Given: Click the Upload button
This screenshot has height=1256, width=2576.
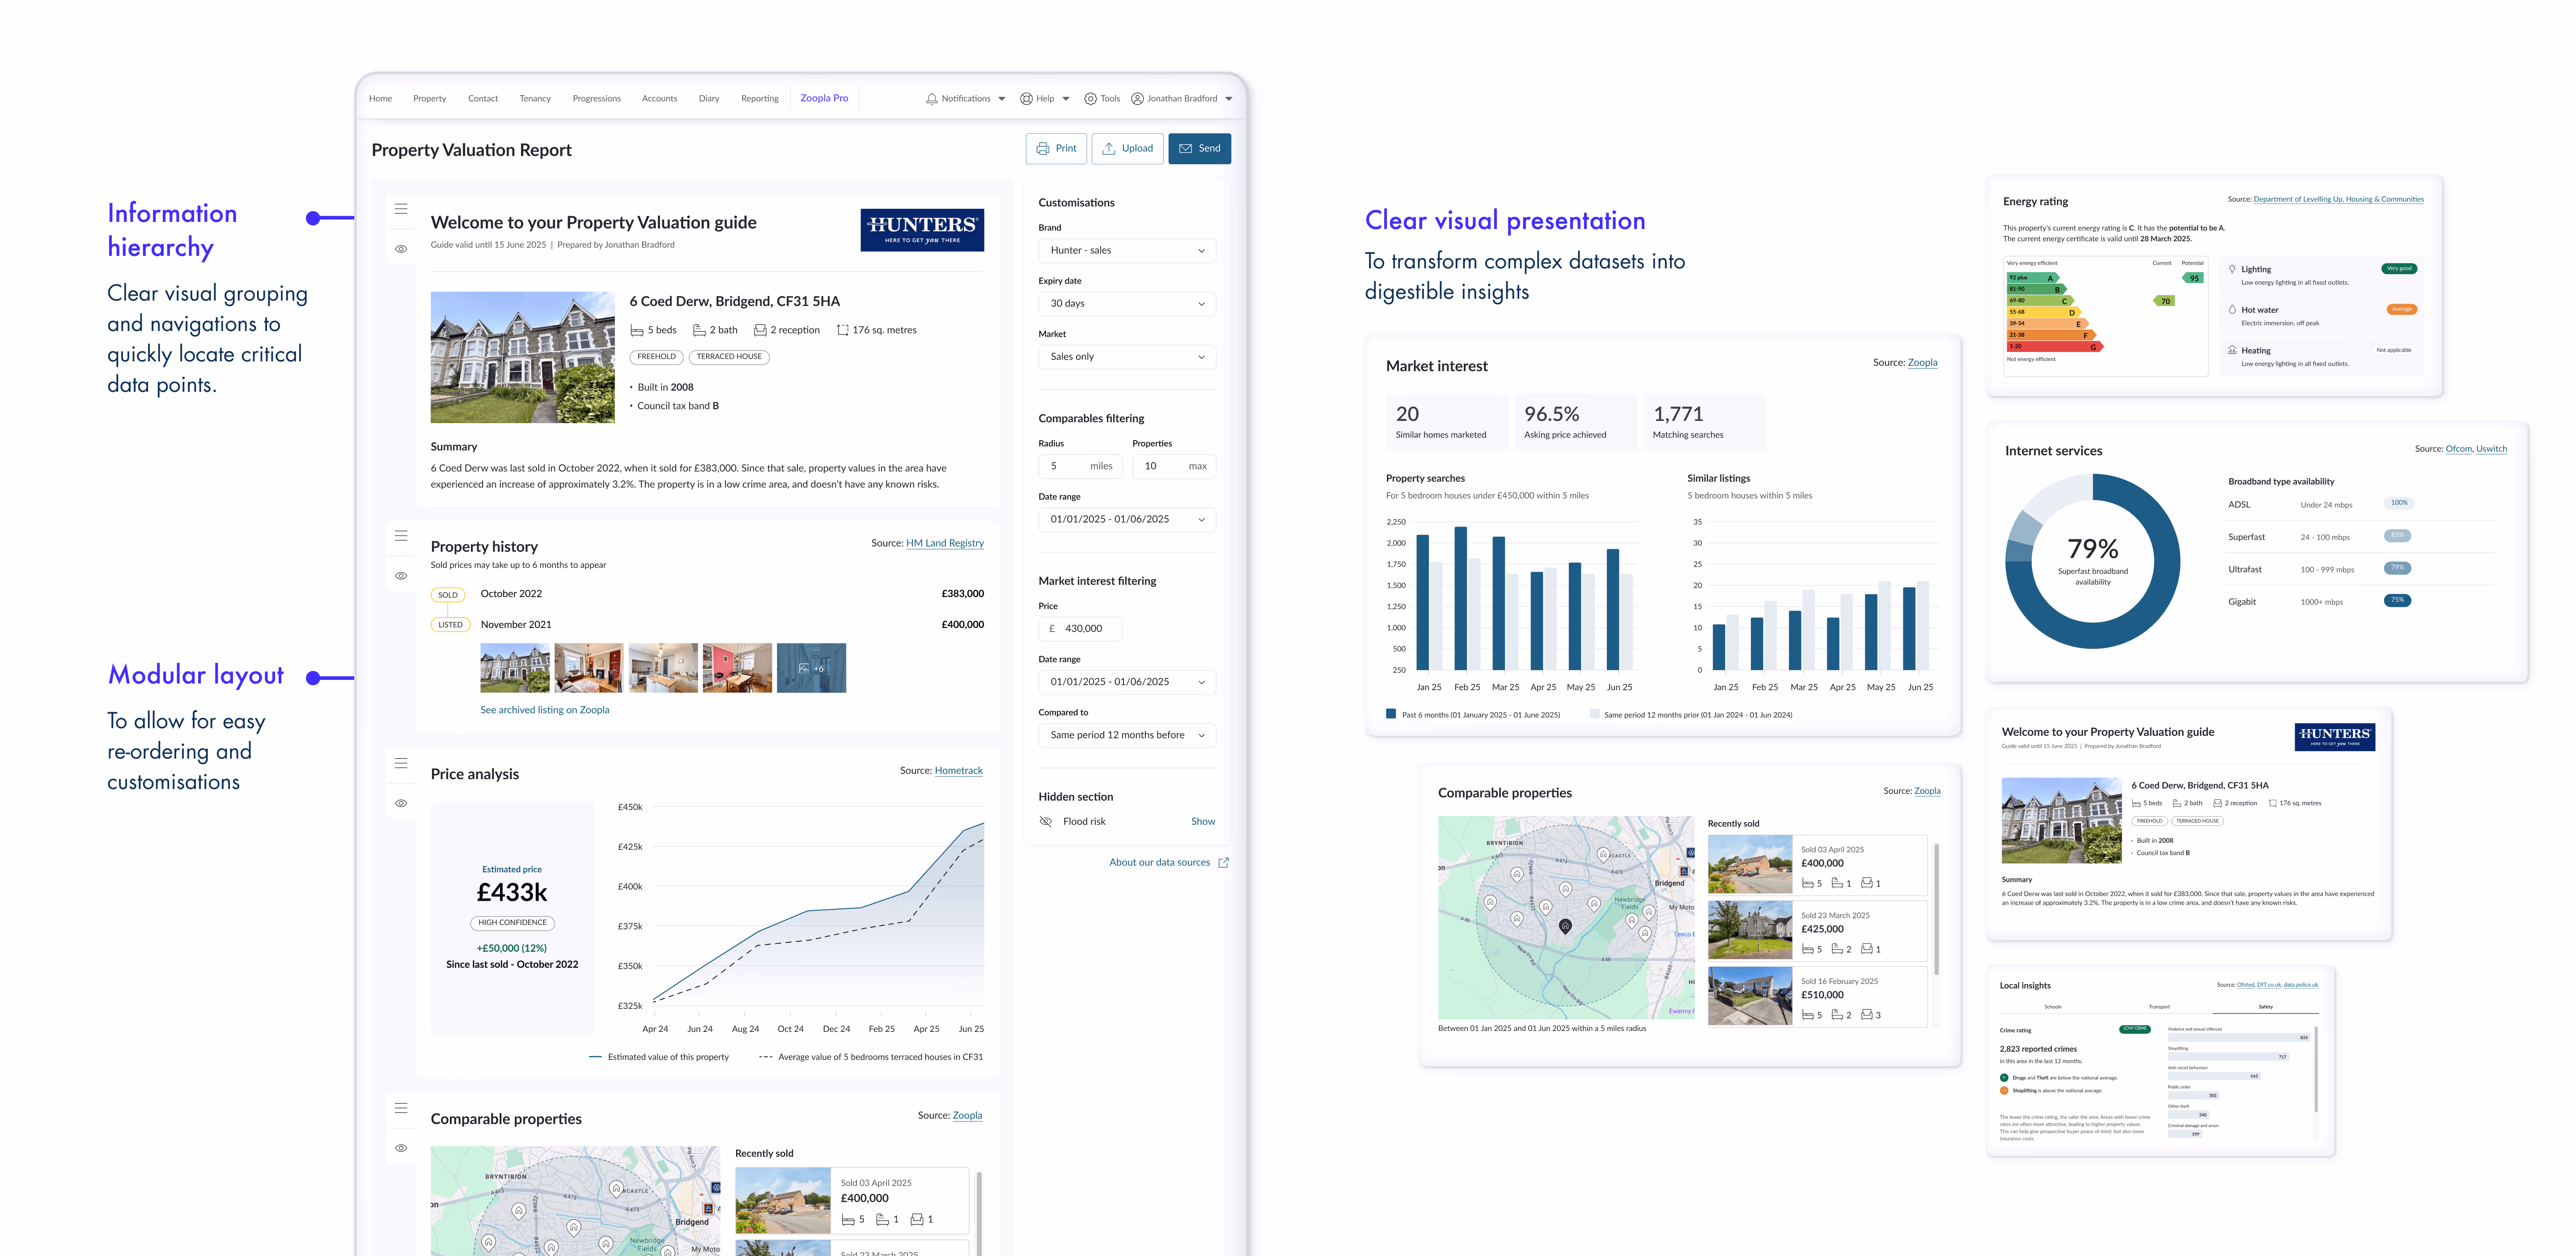Looking at the screenshot, I should 1127,148.
